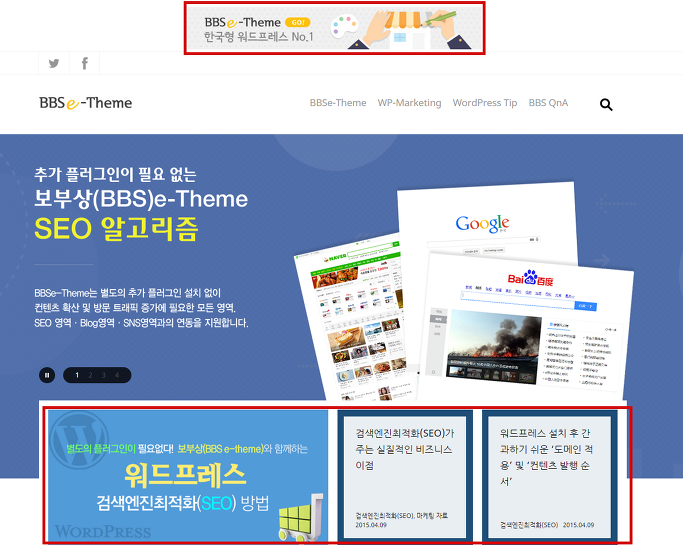This screenshot has height=545, width=683.
Task: Switch to slide 3 in pager
Action: pos(104,375)
